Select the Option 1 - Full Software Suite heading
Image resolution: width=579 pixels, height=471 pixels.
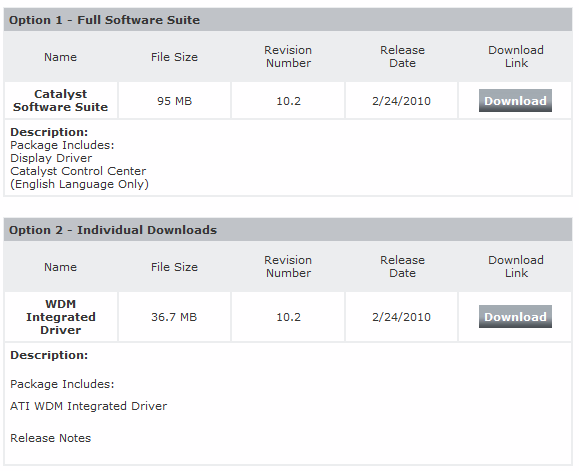[105, 20]
